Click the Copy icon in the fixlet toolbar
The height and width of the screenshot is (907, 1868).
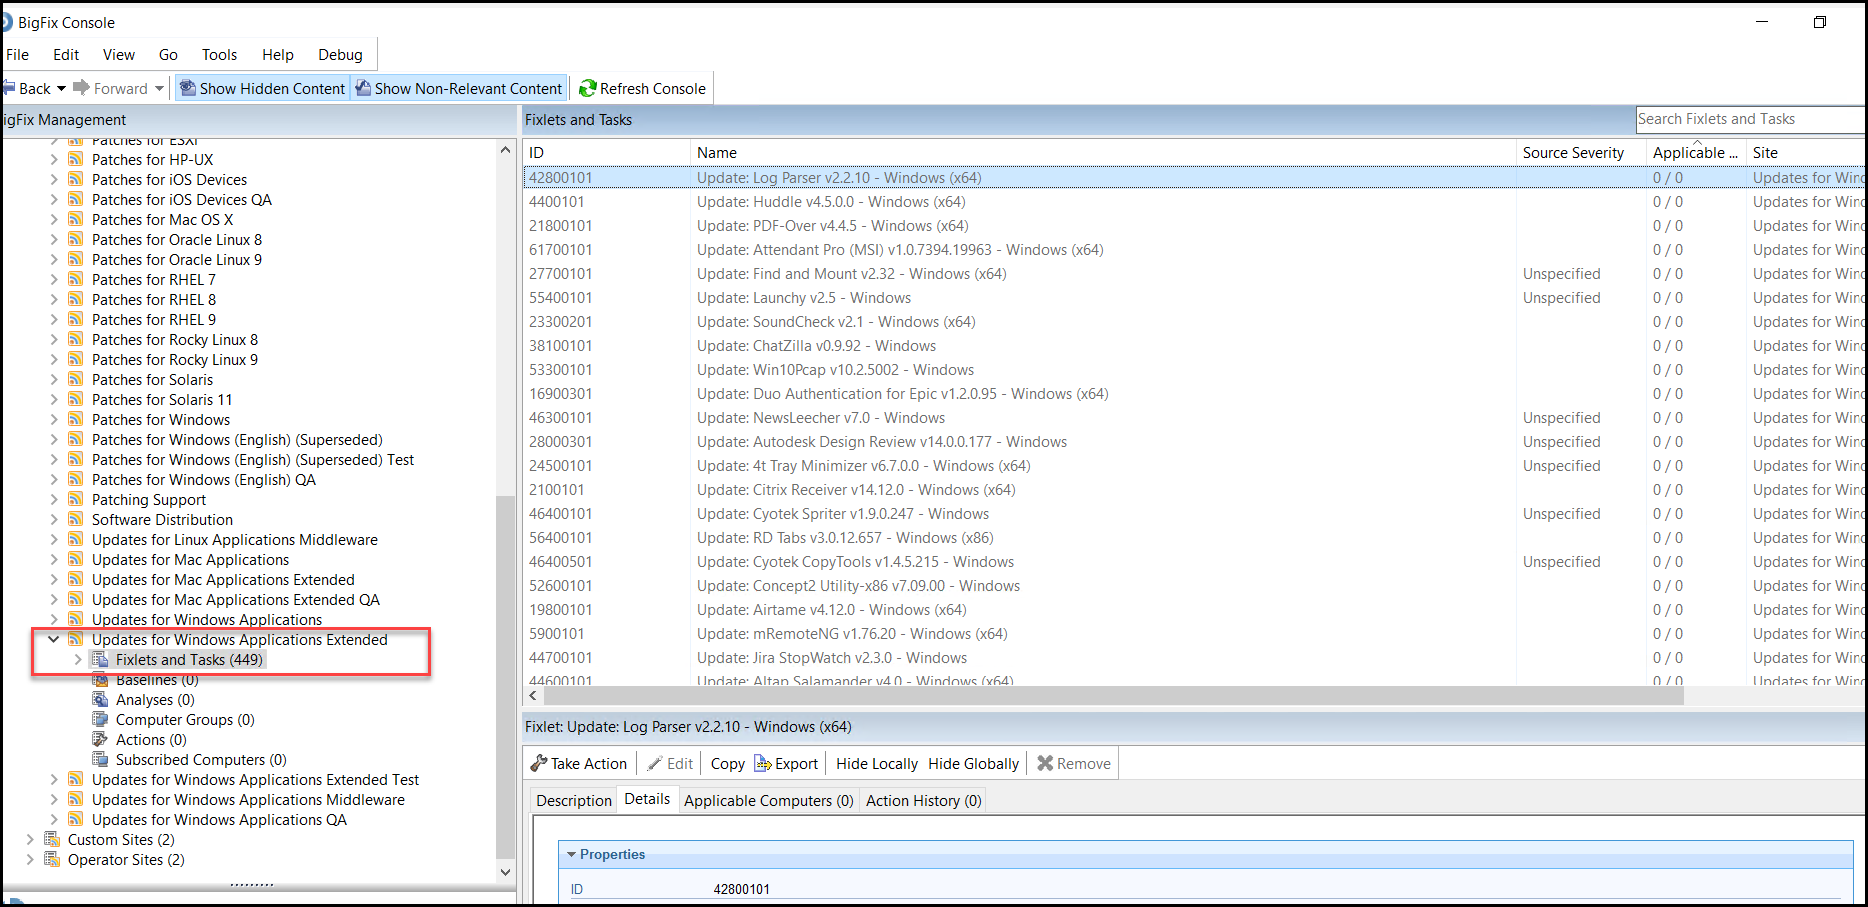pos(726,763)
